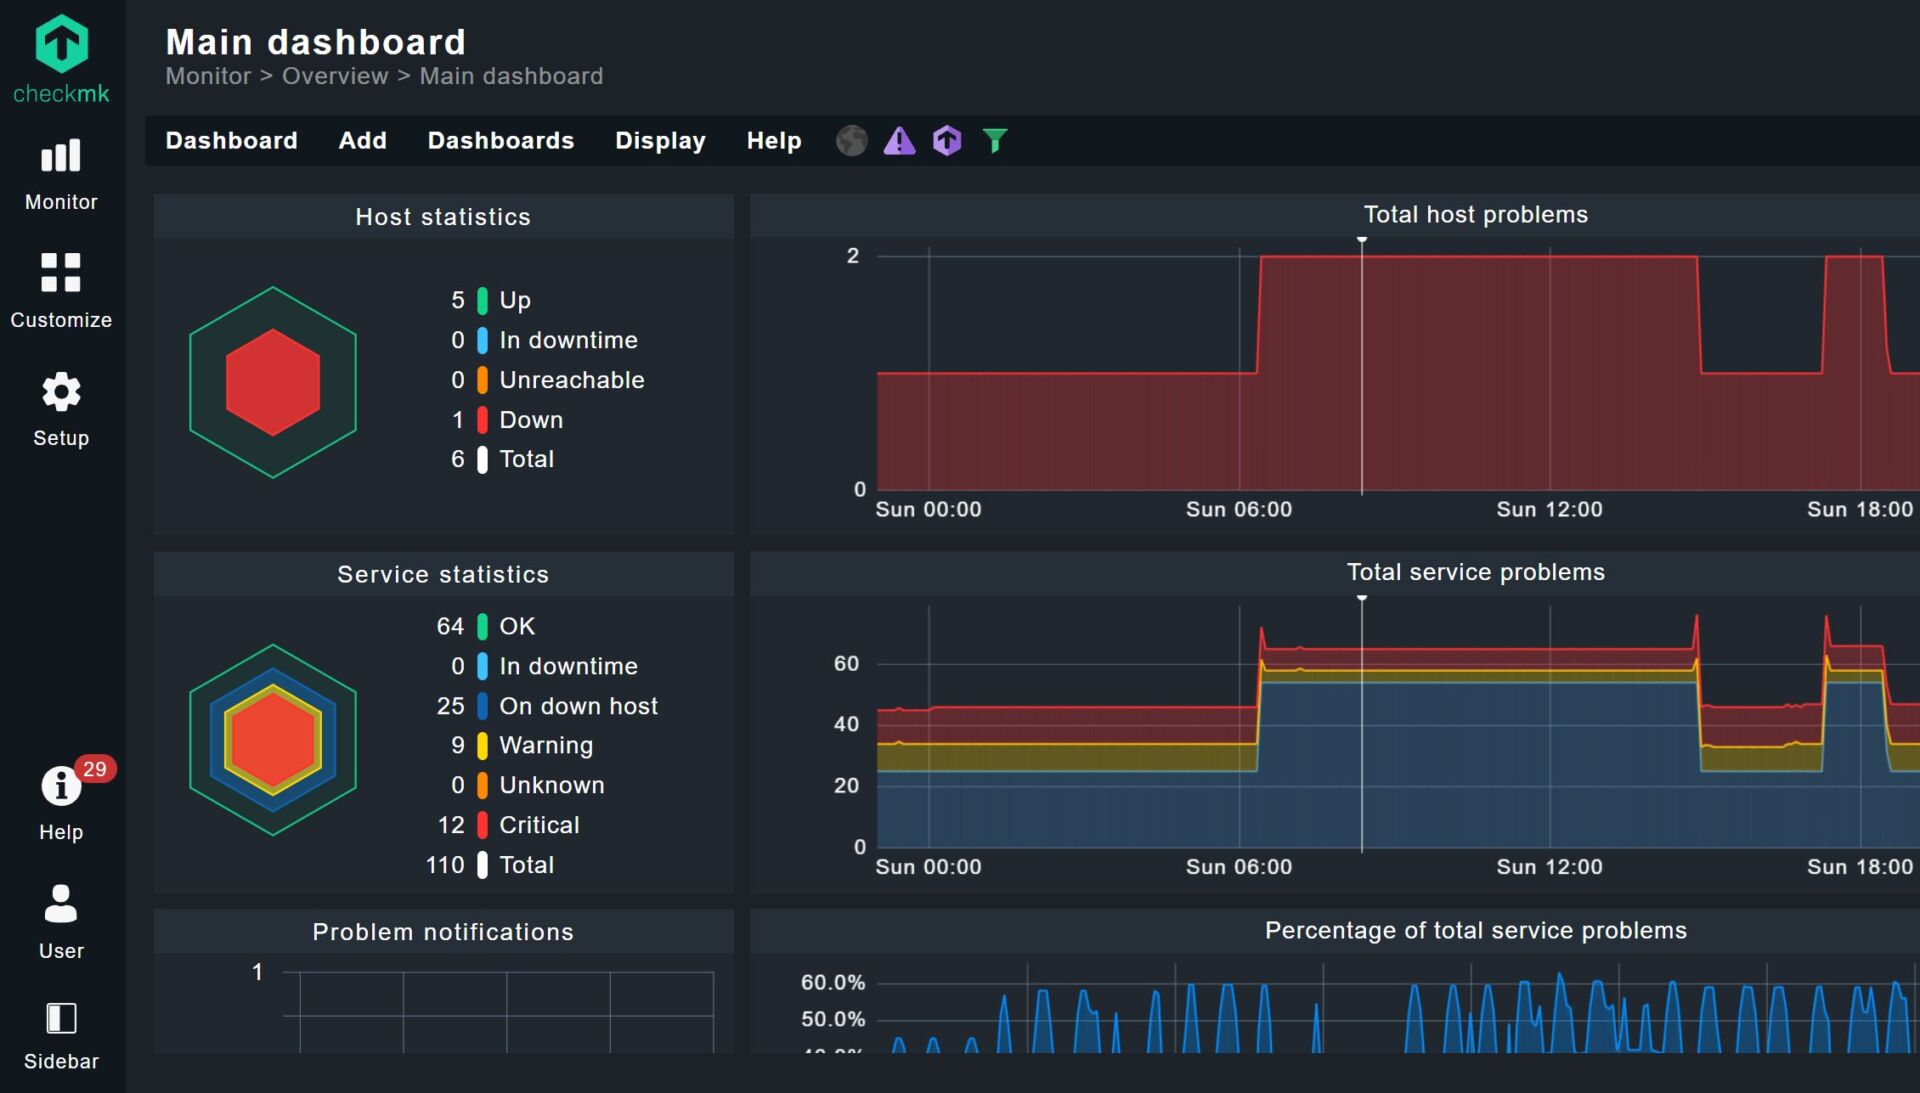This screenshot has height=1093, width=1920.
Task: Open the Setup gear menu
Action: [x=61, y=392]
